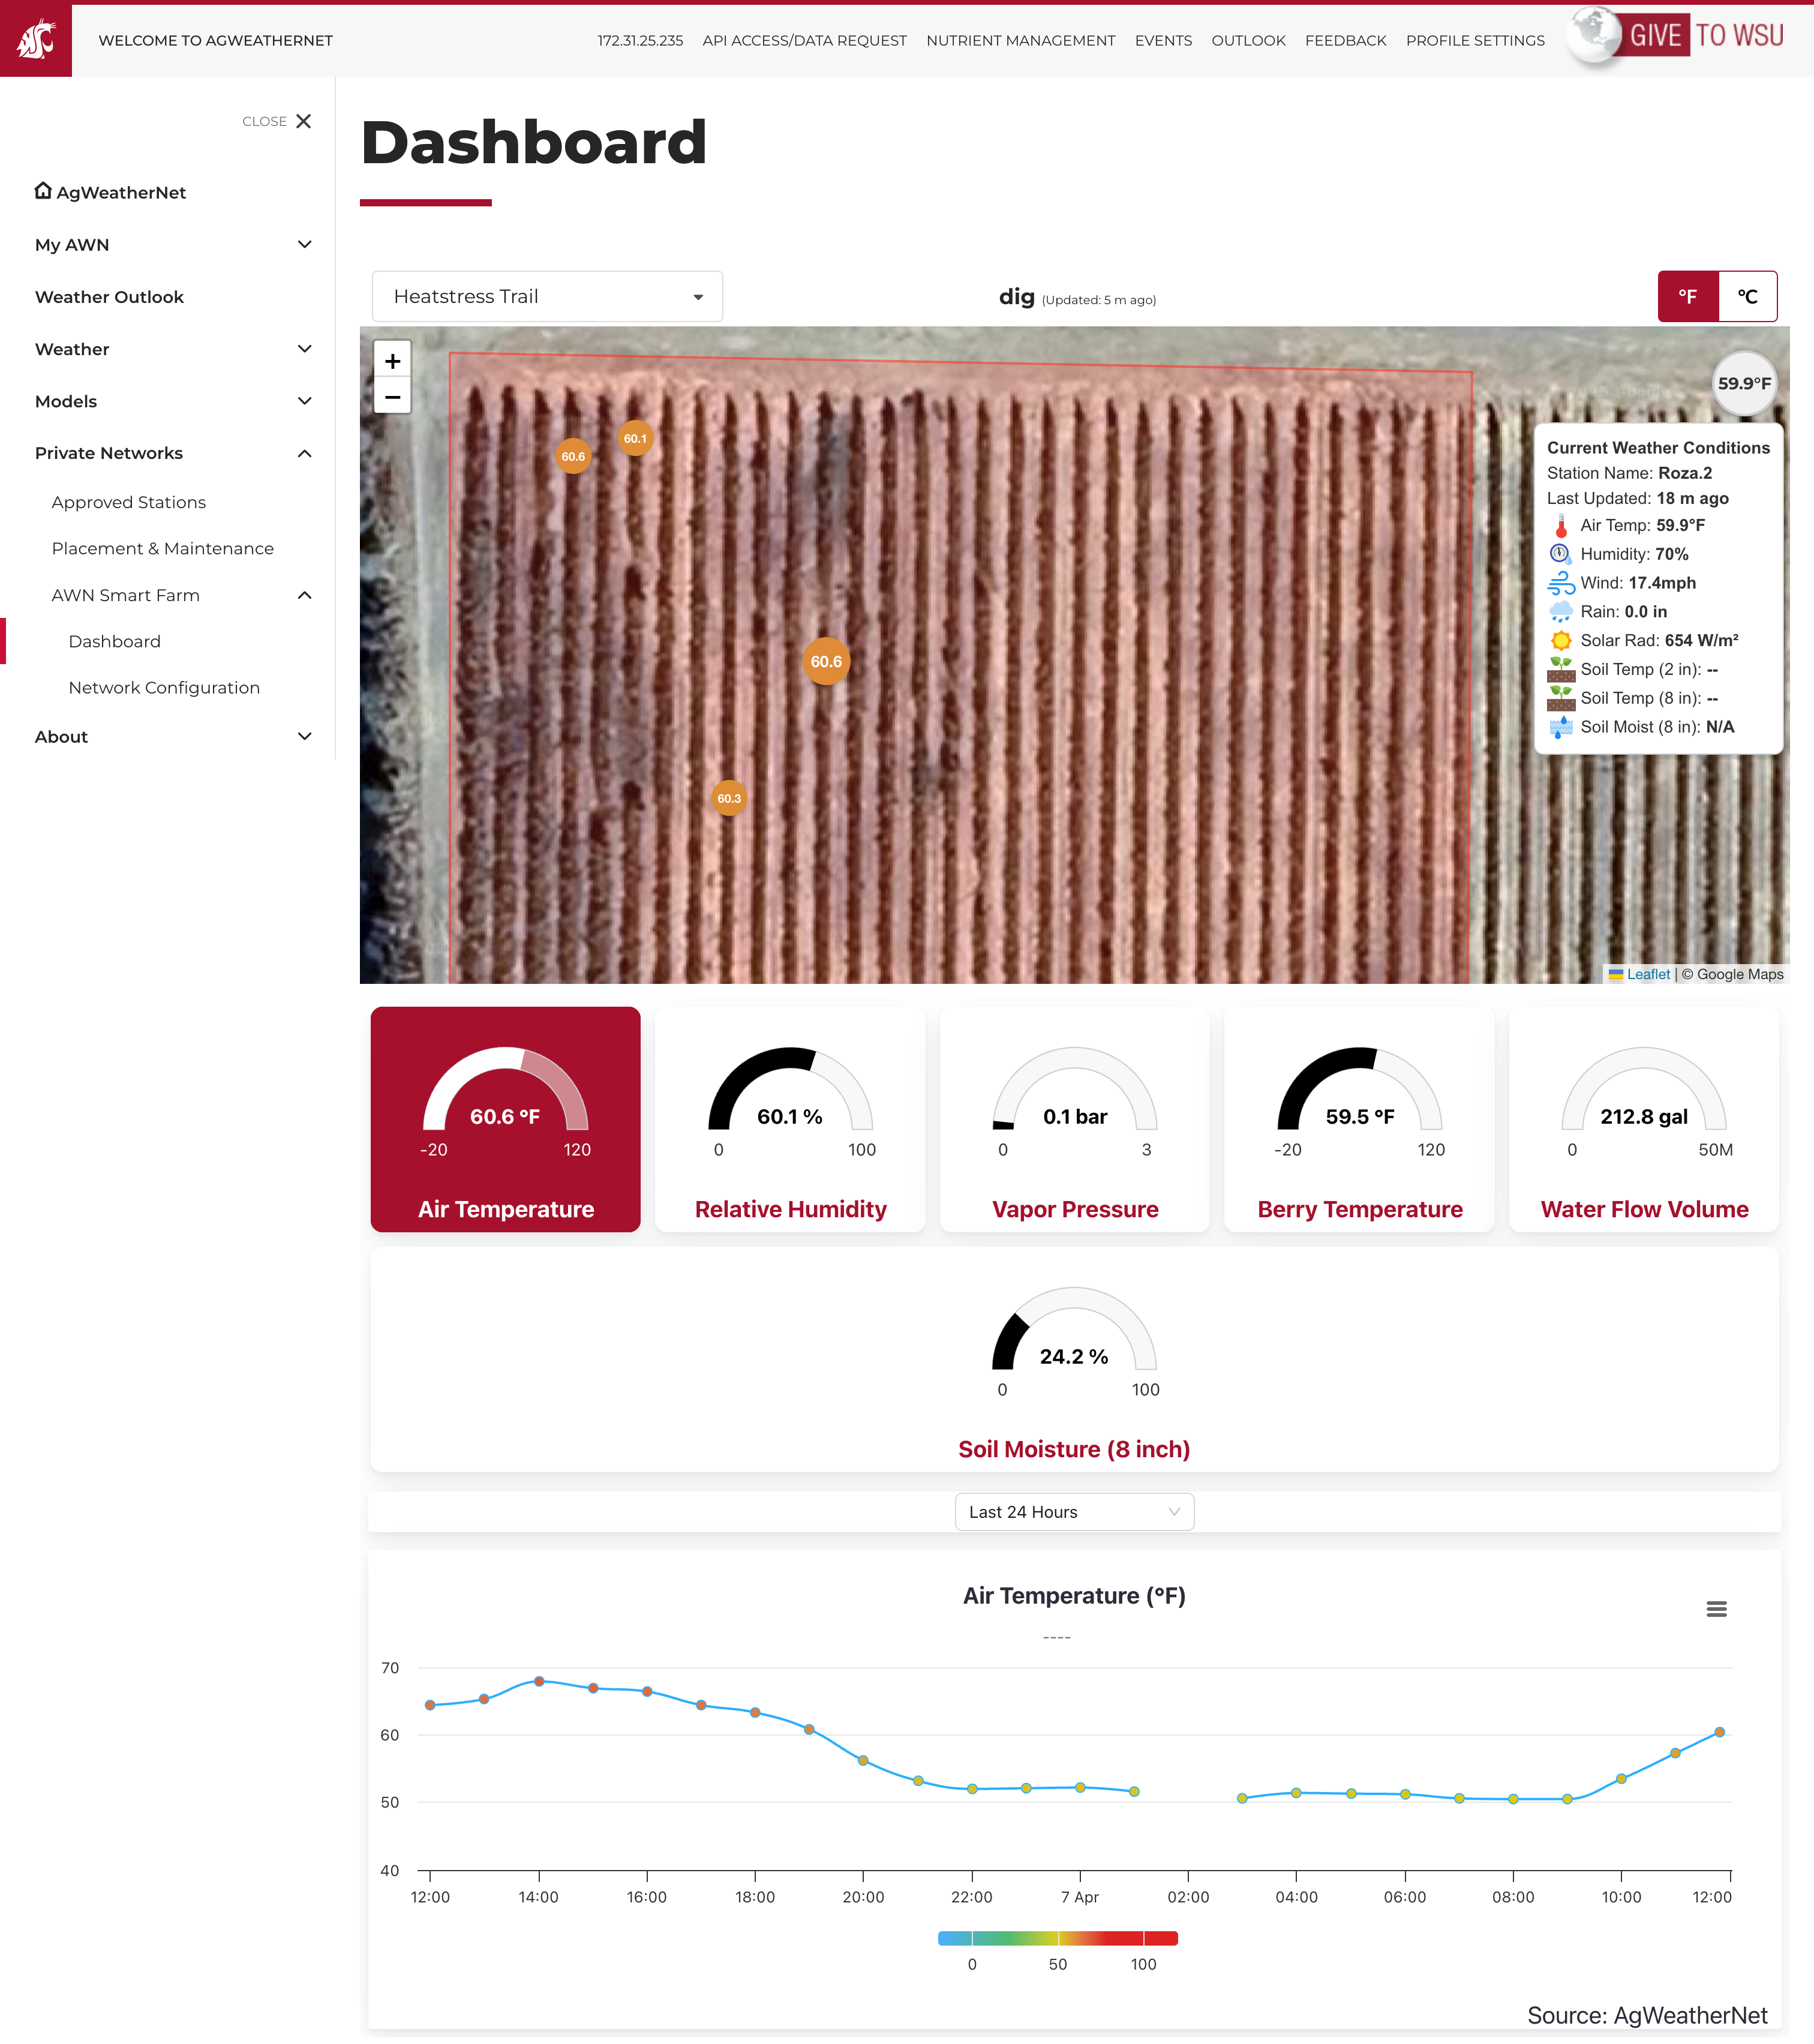Click the Soil Moist water drop icon
The width and height of the screenshot is (1814, 2044).
[x=1560, y=727]
